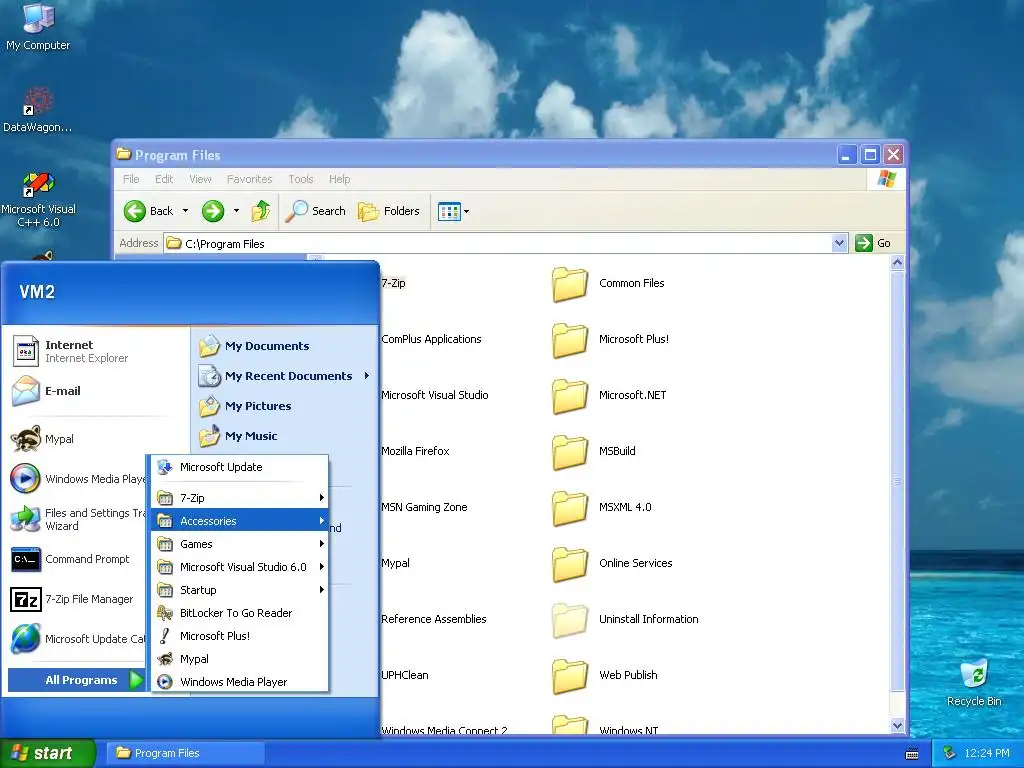Click the green Go button
This screenshot has height=768, width=1024.
point(873,243)
